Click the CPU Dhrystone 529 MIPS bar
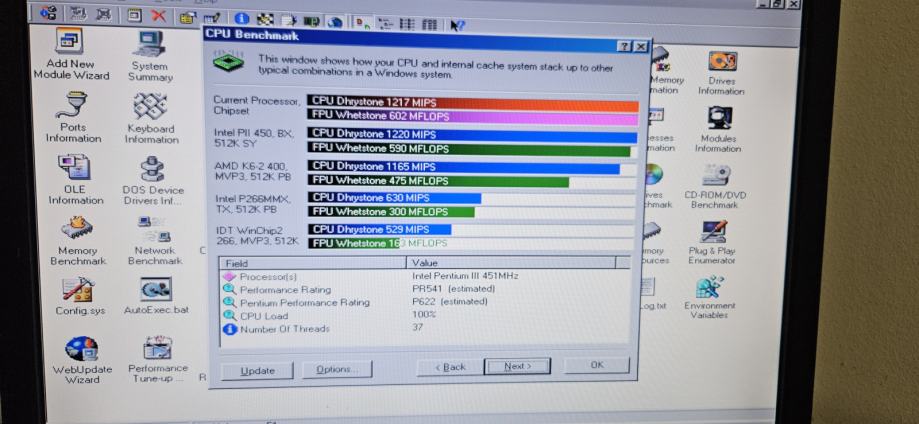The width and height of the screenshot is (919, 424). [380, 229]
